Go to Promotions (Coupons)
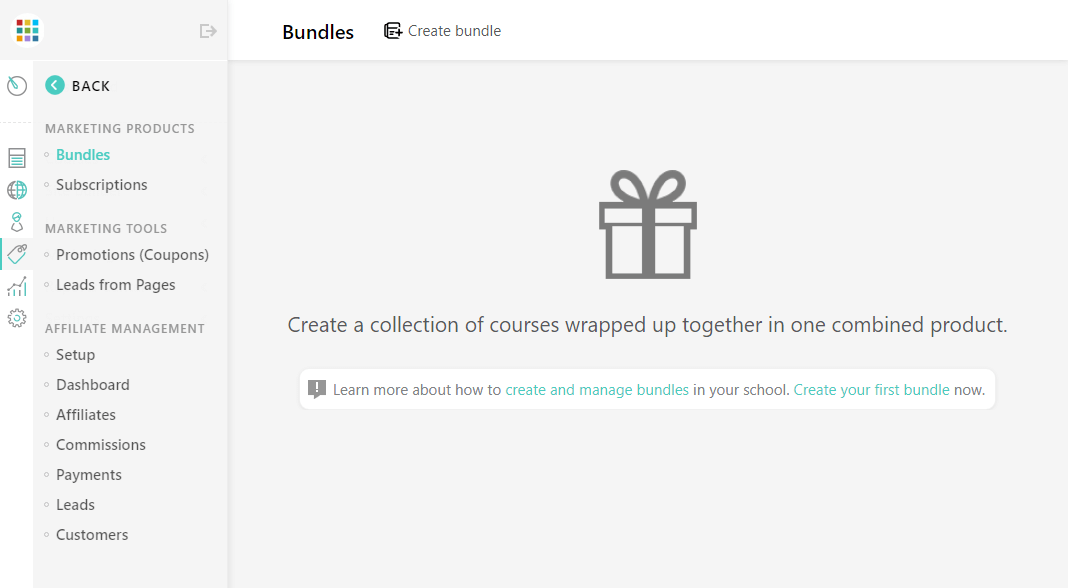Viewport: 1068px width, 588px height. click(x=132, y=255)
